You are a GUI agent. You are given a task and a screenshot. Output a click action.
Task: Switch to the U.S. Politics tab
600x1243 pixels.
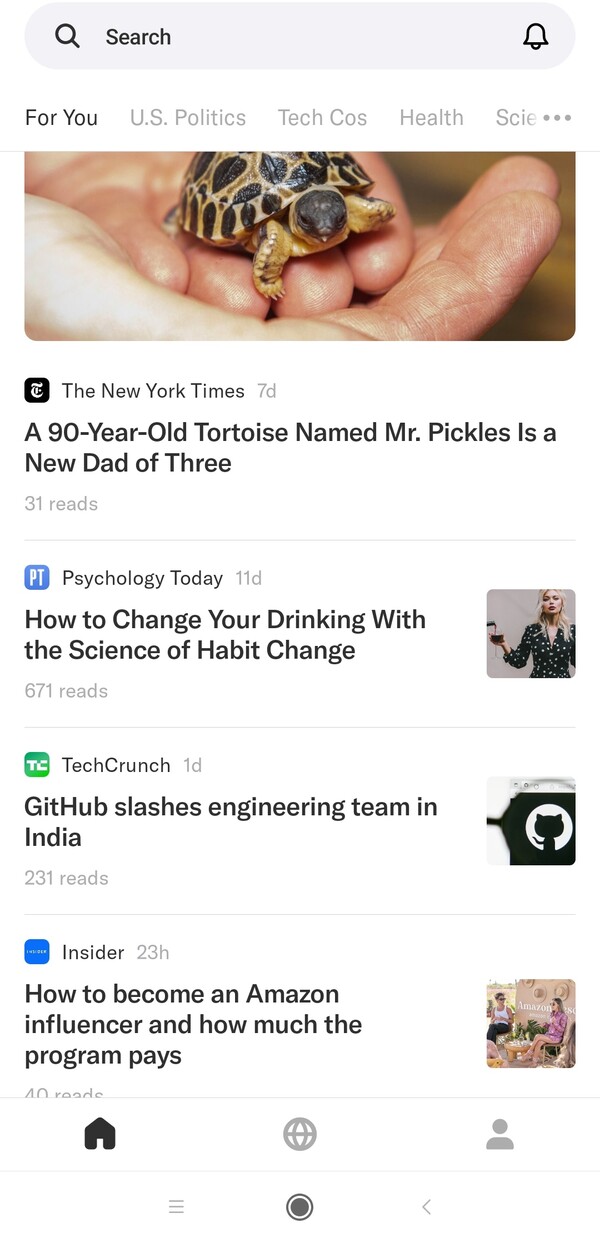pos(188,118)
